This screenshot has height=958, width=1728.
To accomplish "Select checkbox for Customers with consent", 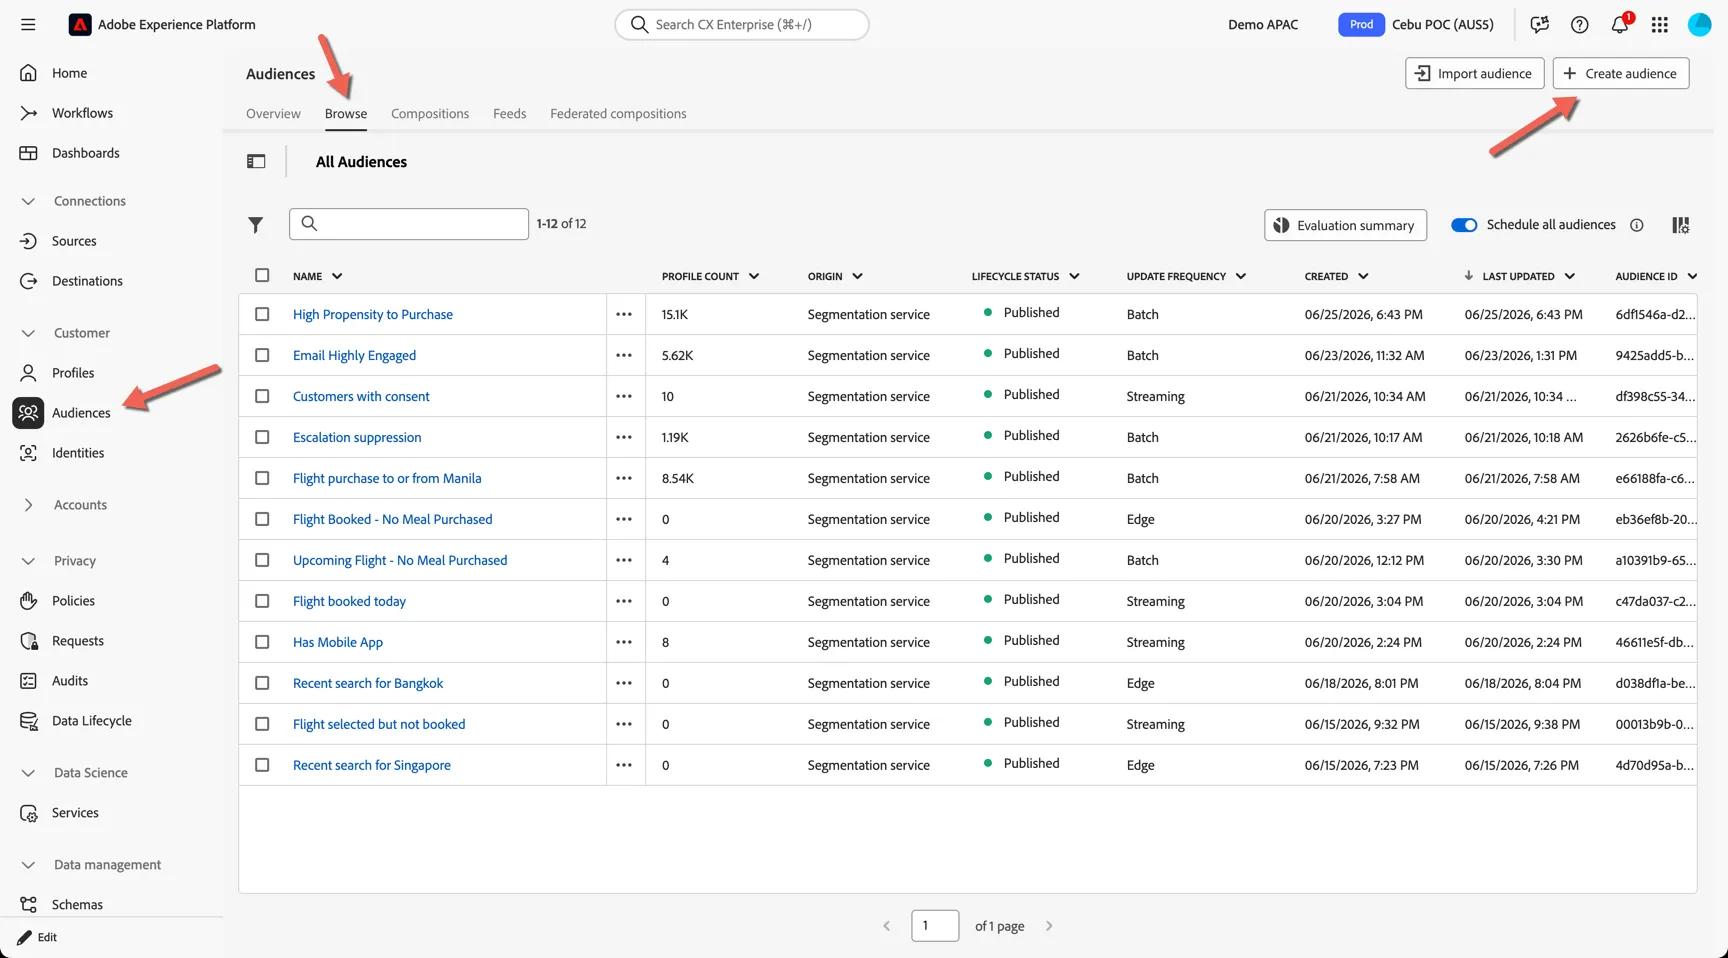I will [262, 396].
